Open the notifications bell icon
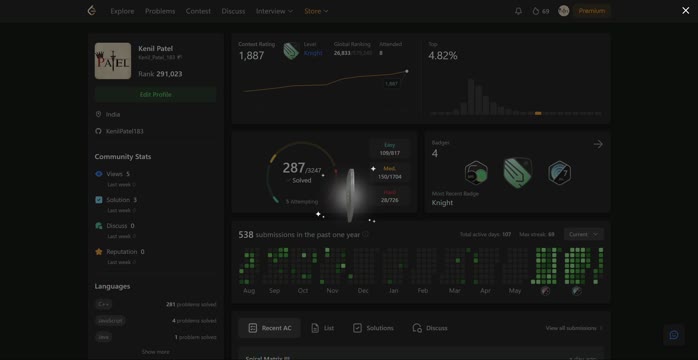698x360 pixels. 518,11
